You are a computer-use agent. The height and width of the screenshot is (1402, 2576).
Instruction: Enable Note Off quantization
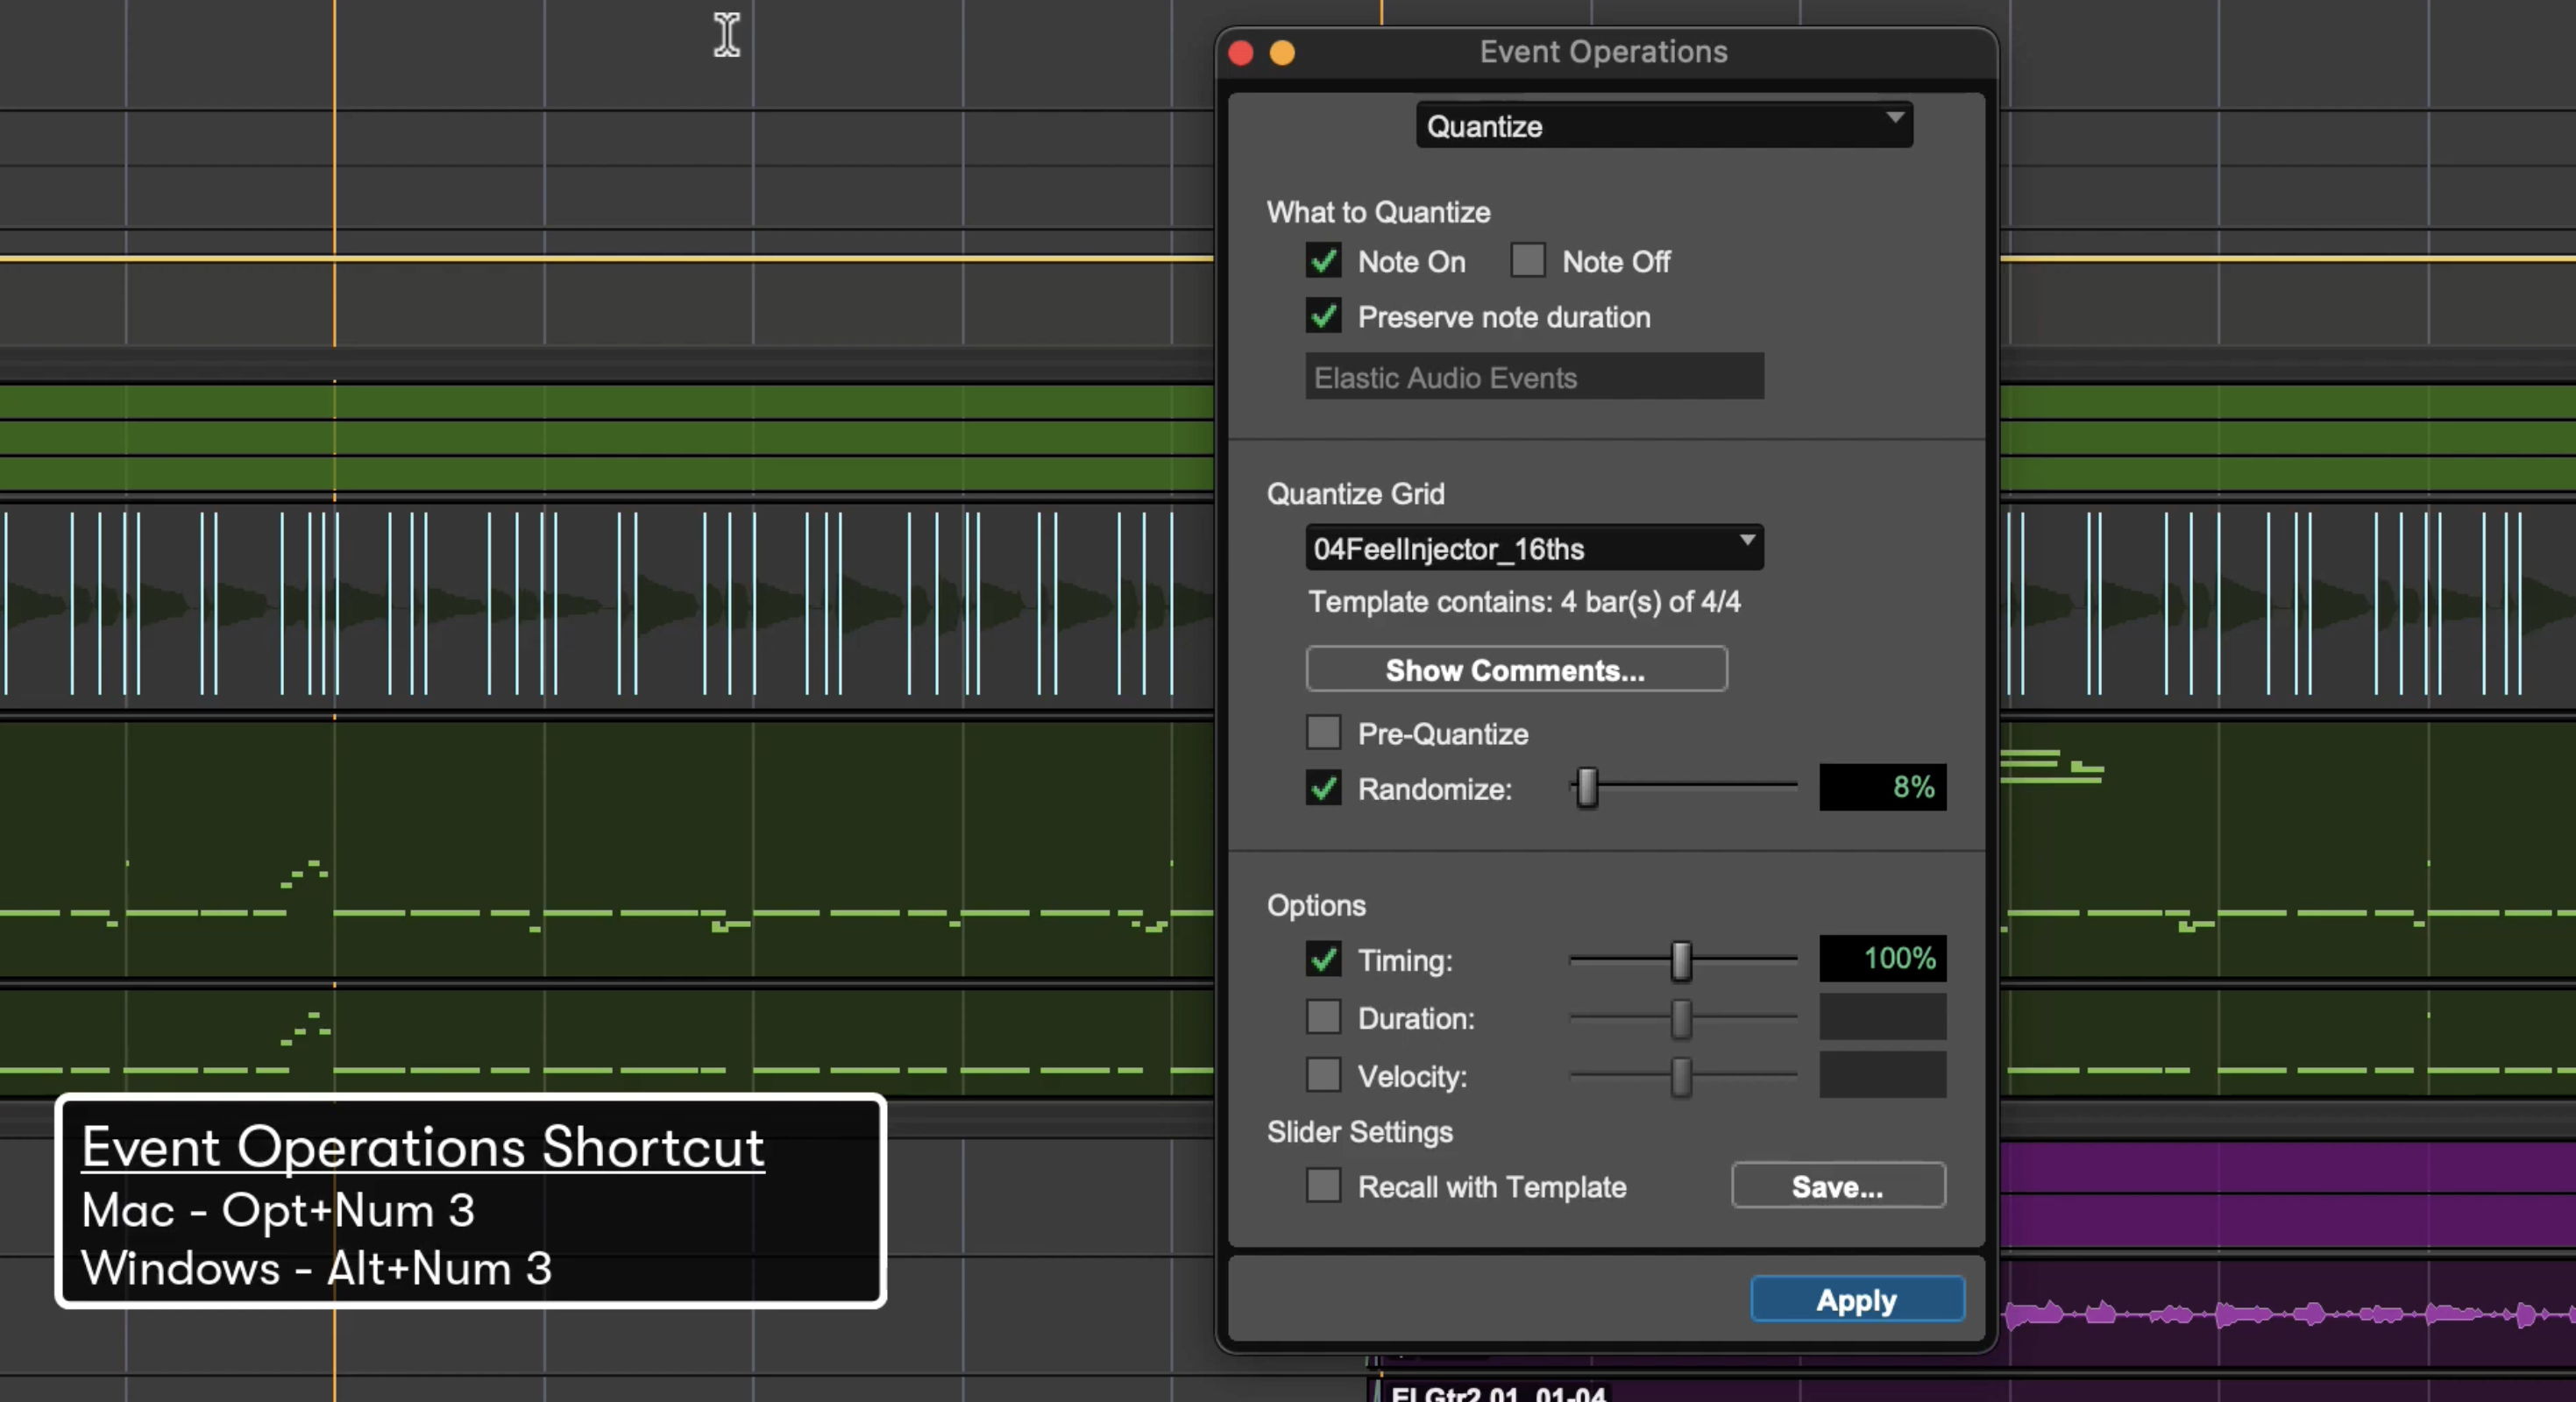[x=1527, y=260]
